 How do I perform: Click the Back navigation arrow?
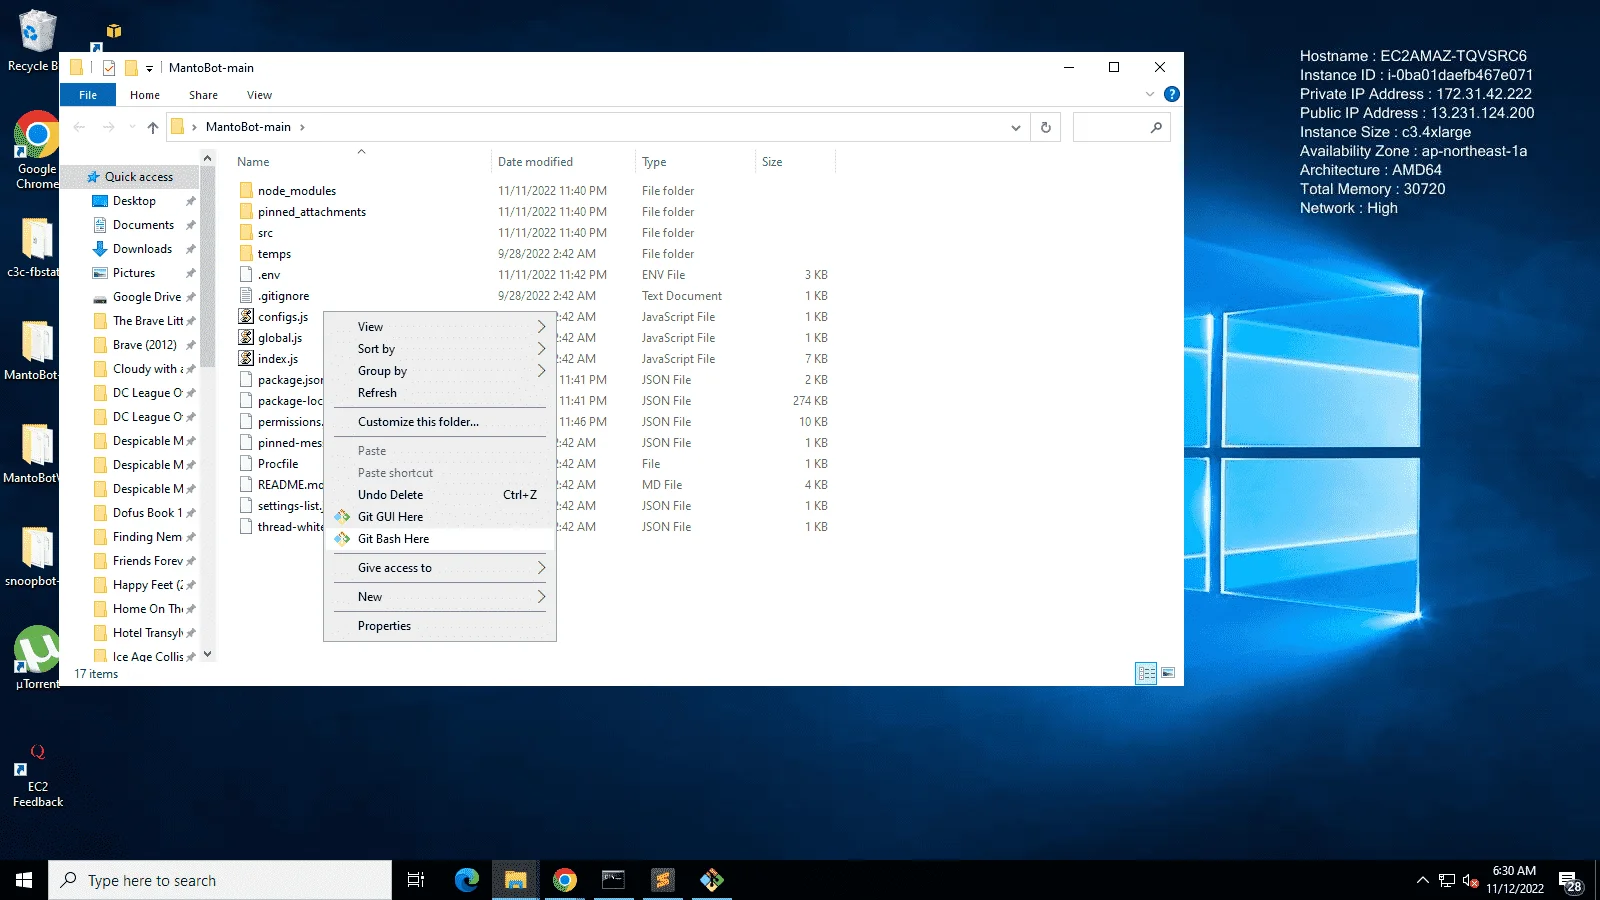click(79, 127)
